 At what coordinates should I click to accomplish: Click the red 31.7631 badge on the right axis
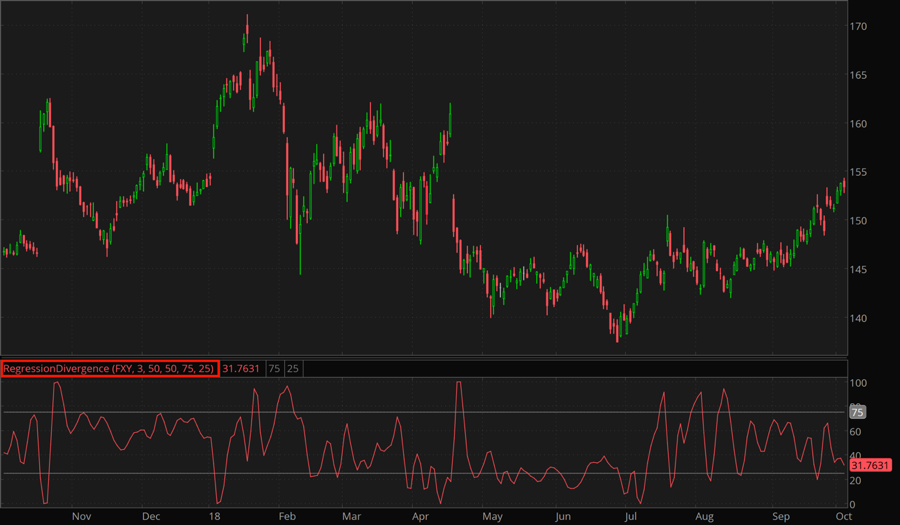coord(870,465)
